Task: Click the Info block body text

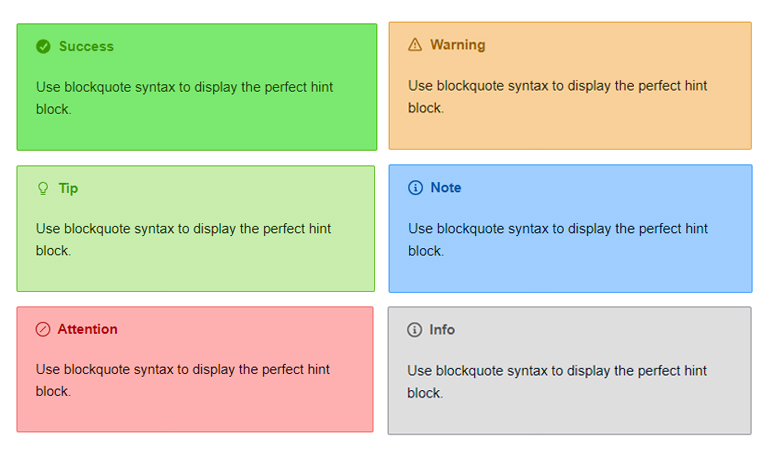Action: pyautogui.click(x=557, y=372)
